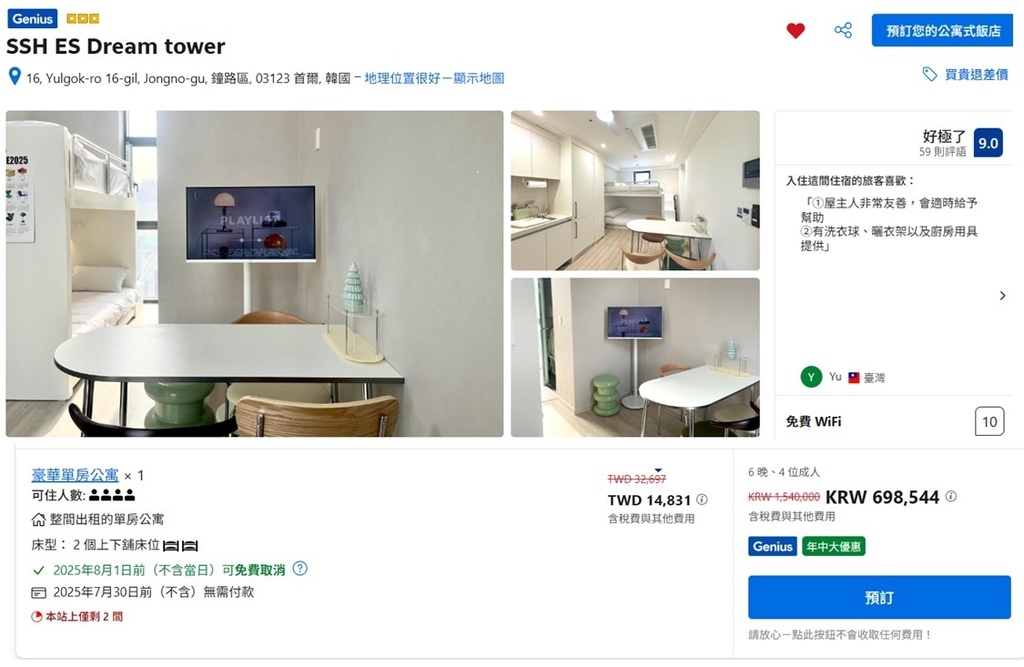Click the map pin location icon
This screenshot has height=667, width=1024.
click(x=14, y=76)
